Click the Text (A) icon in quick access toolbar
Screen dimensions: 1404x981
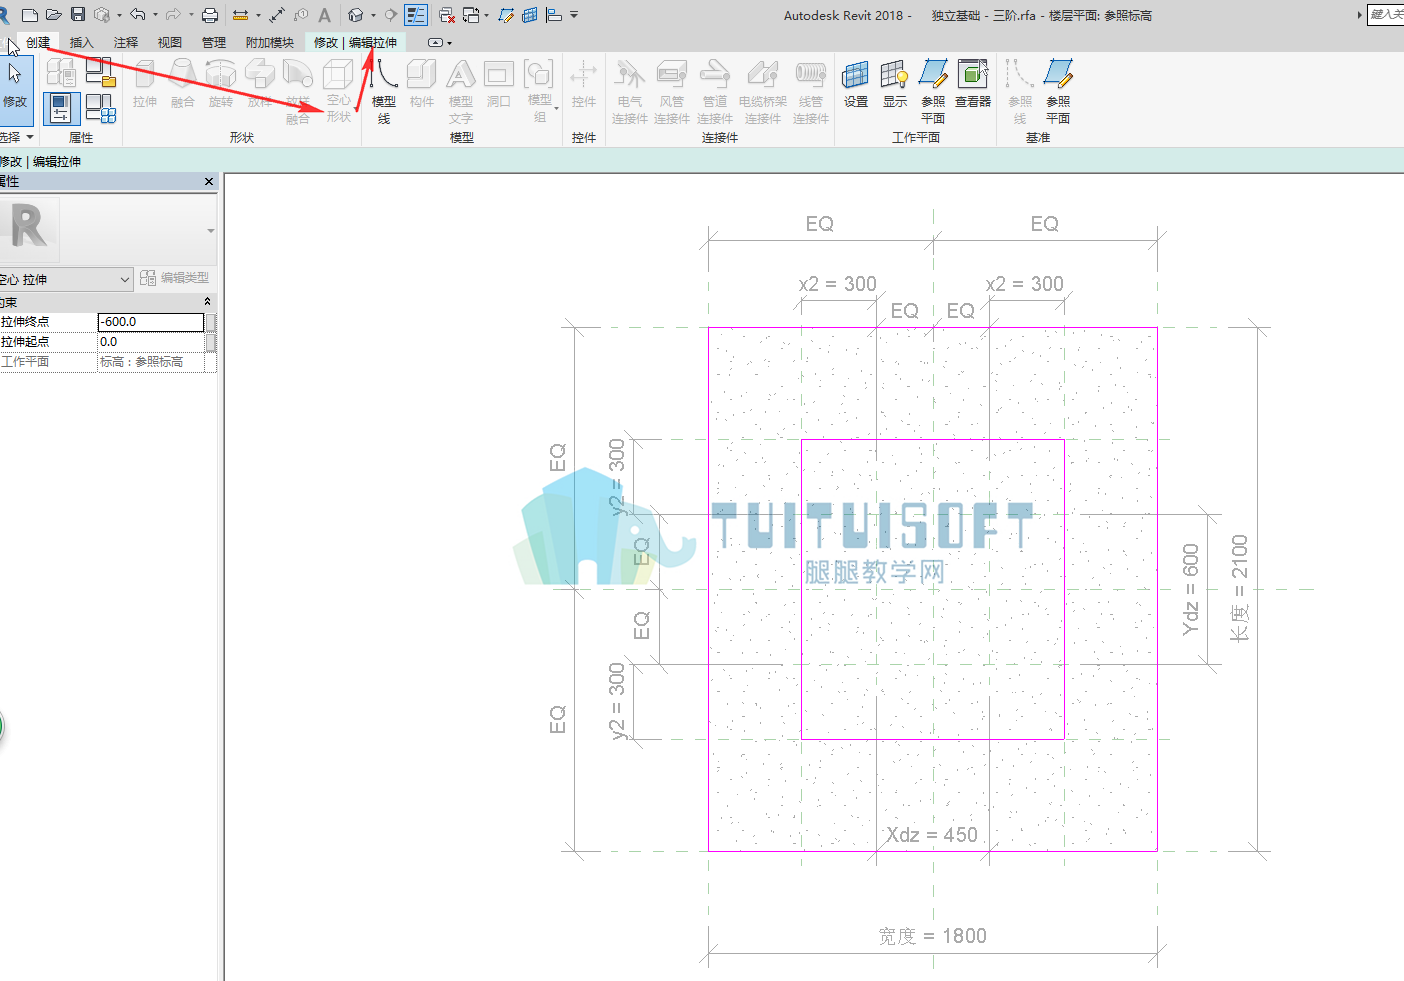tap(324, 15)
